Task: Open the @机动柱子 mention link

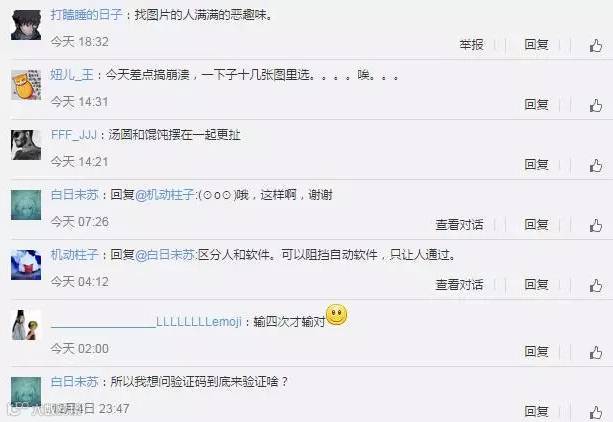Action: pyautogui.click(x=165, y=194)
